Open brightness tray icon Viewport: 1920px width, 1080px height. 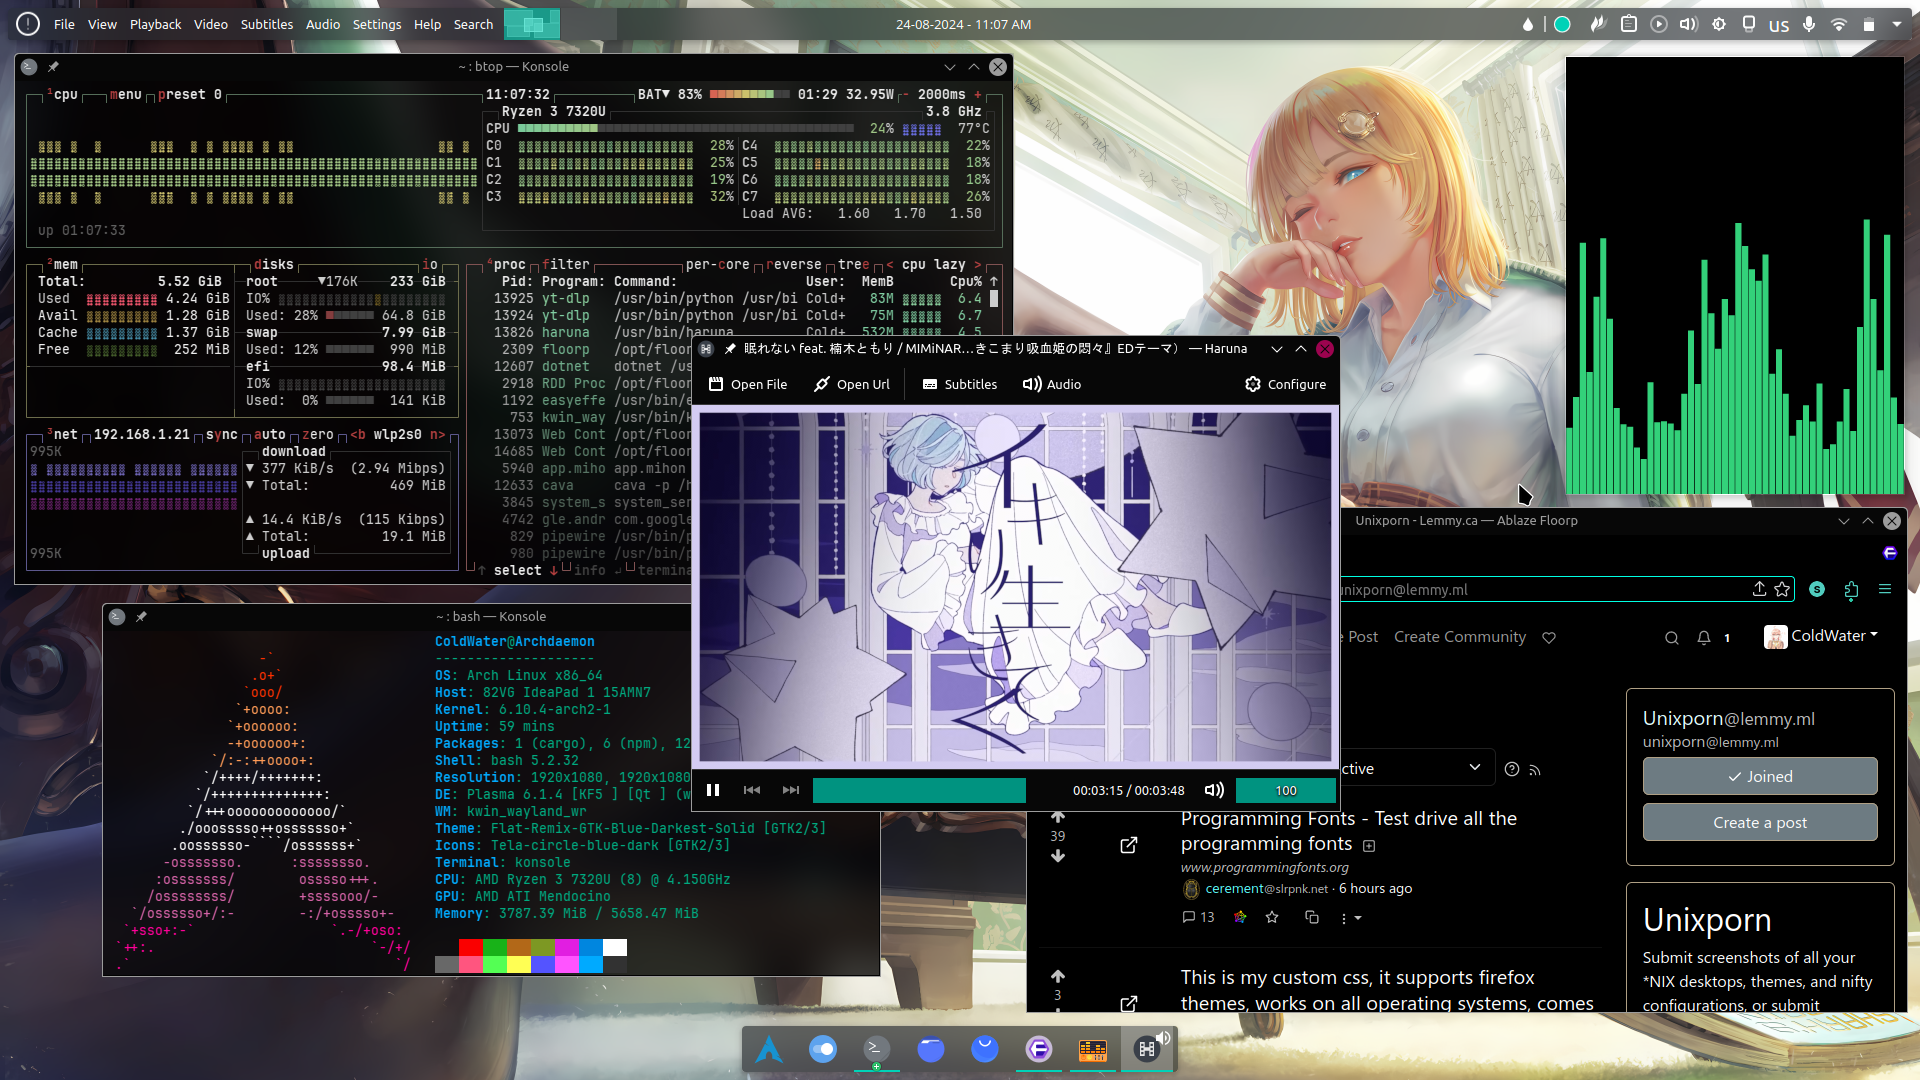[1719, 24]
